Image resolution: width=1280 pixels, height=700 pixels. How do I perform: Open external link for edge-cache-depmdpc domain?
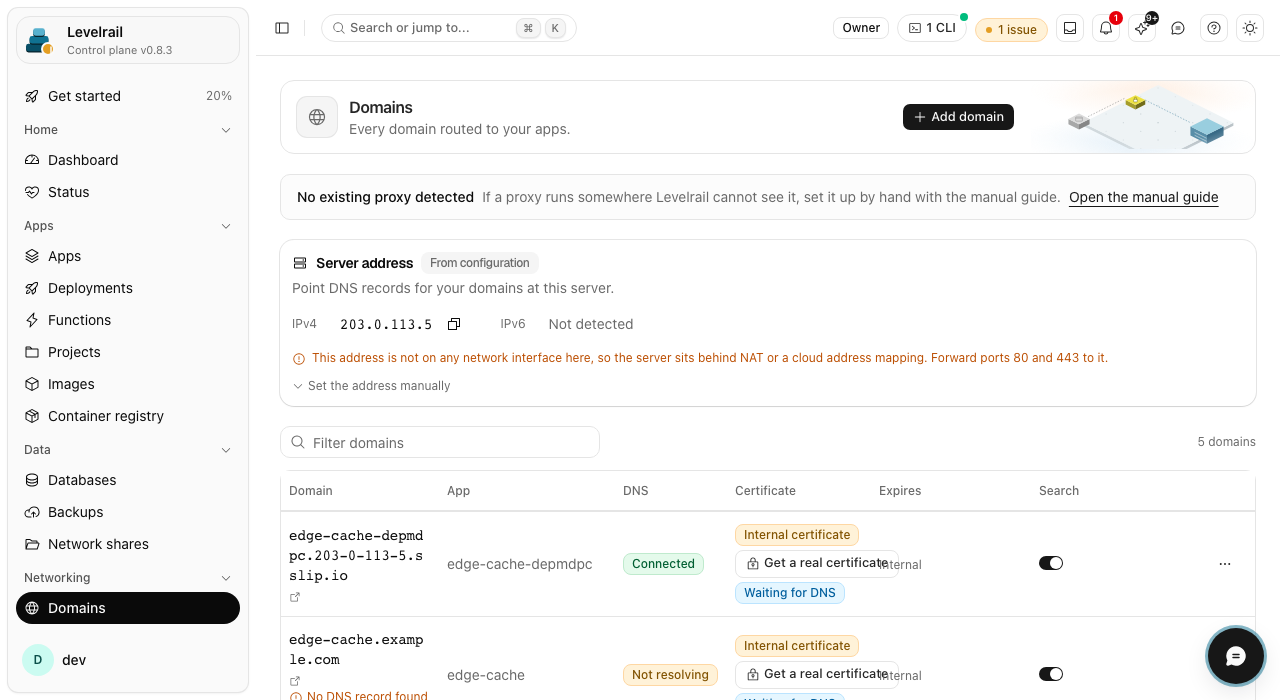295,597
